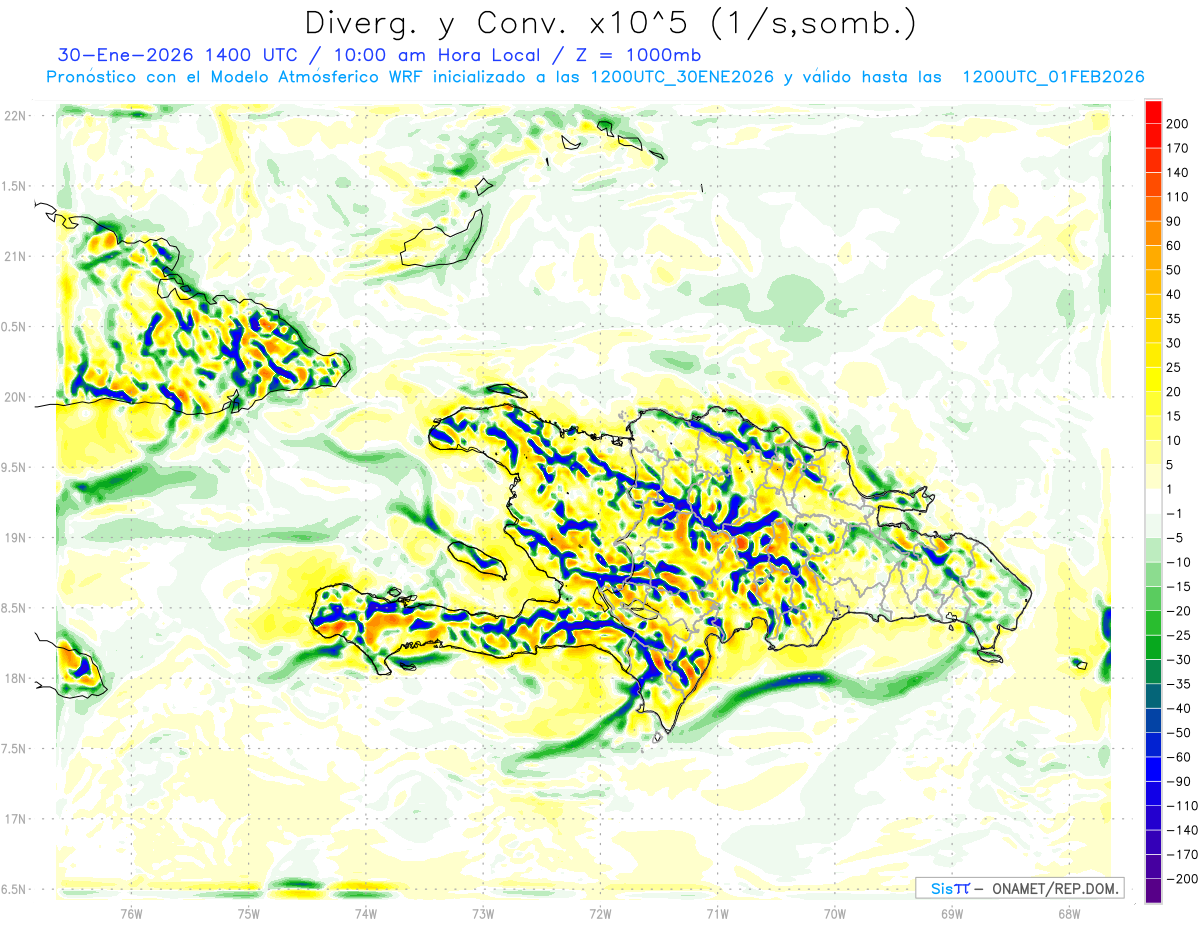Image resolution: width=1200 pixels, height=927 pixels.
Task: Click the latitude label "6.5N"
Action: tap(15, 889)
